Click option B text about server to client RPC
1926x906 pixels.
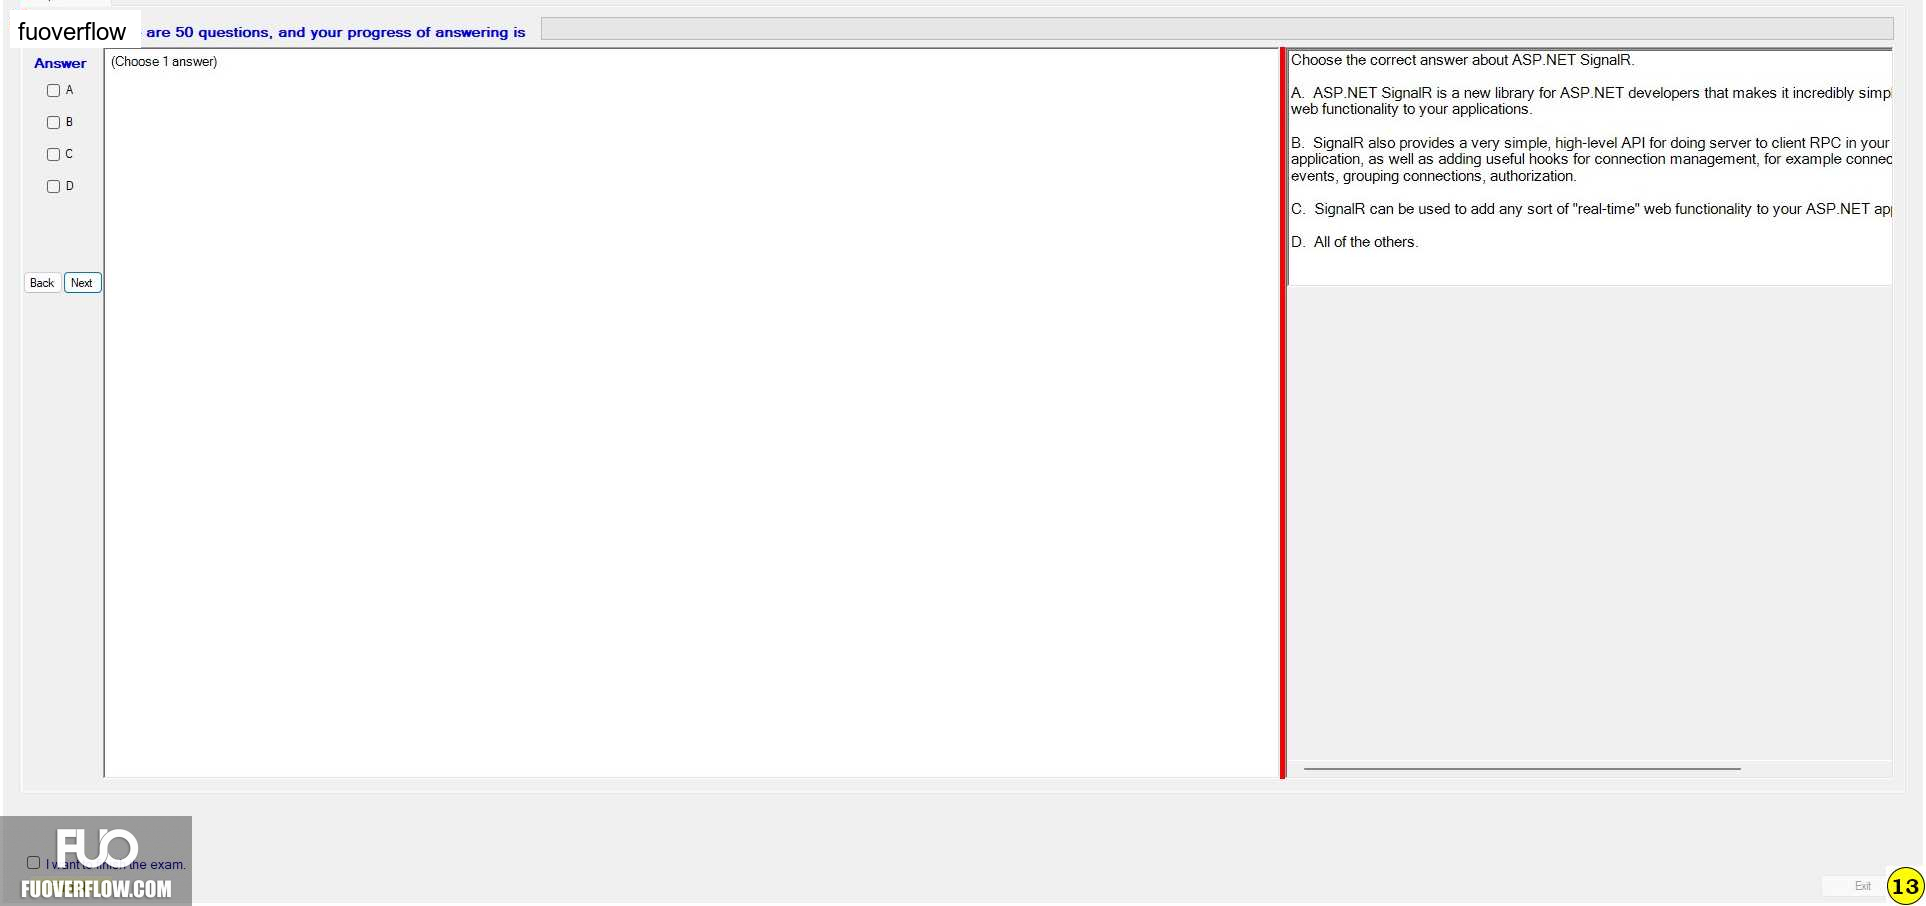pyautogui.click(x=1591, y=159)
